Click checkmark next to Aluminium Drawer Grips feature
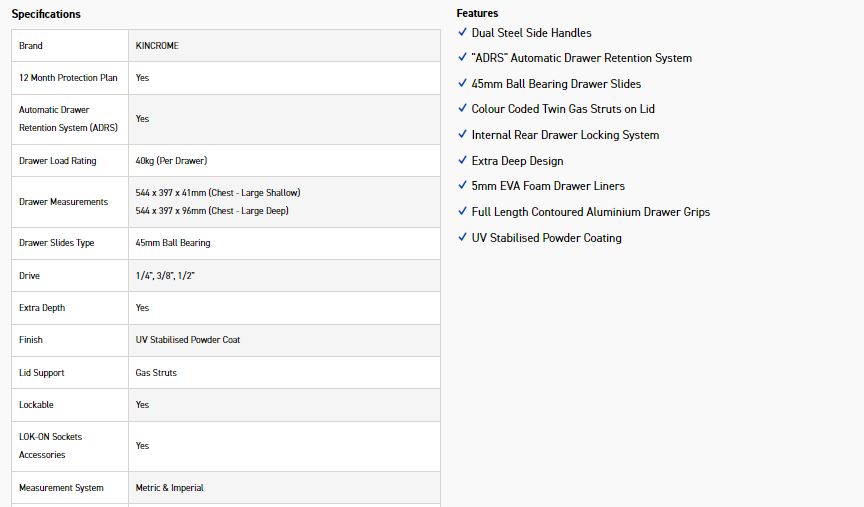The height and width of the screenshot is (507, 864). 462,212
